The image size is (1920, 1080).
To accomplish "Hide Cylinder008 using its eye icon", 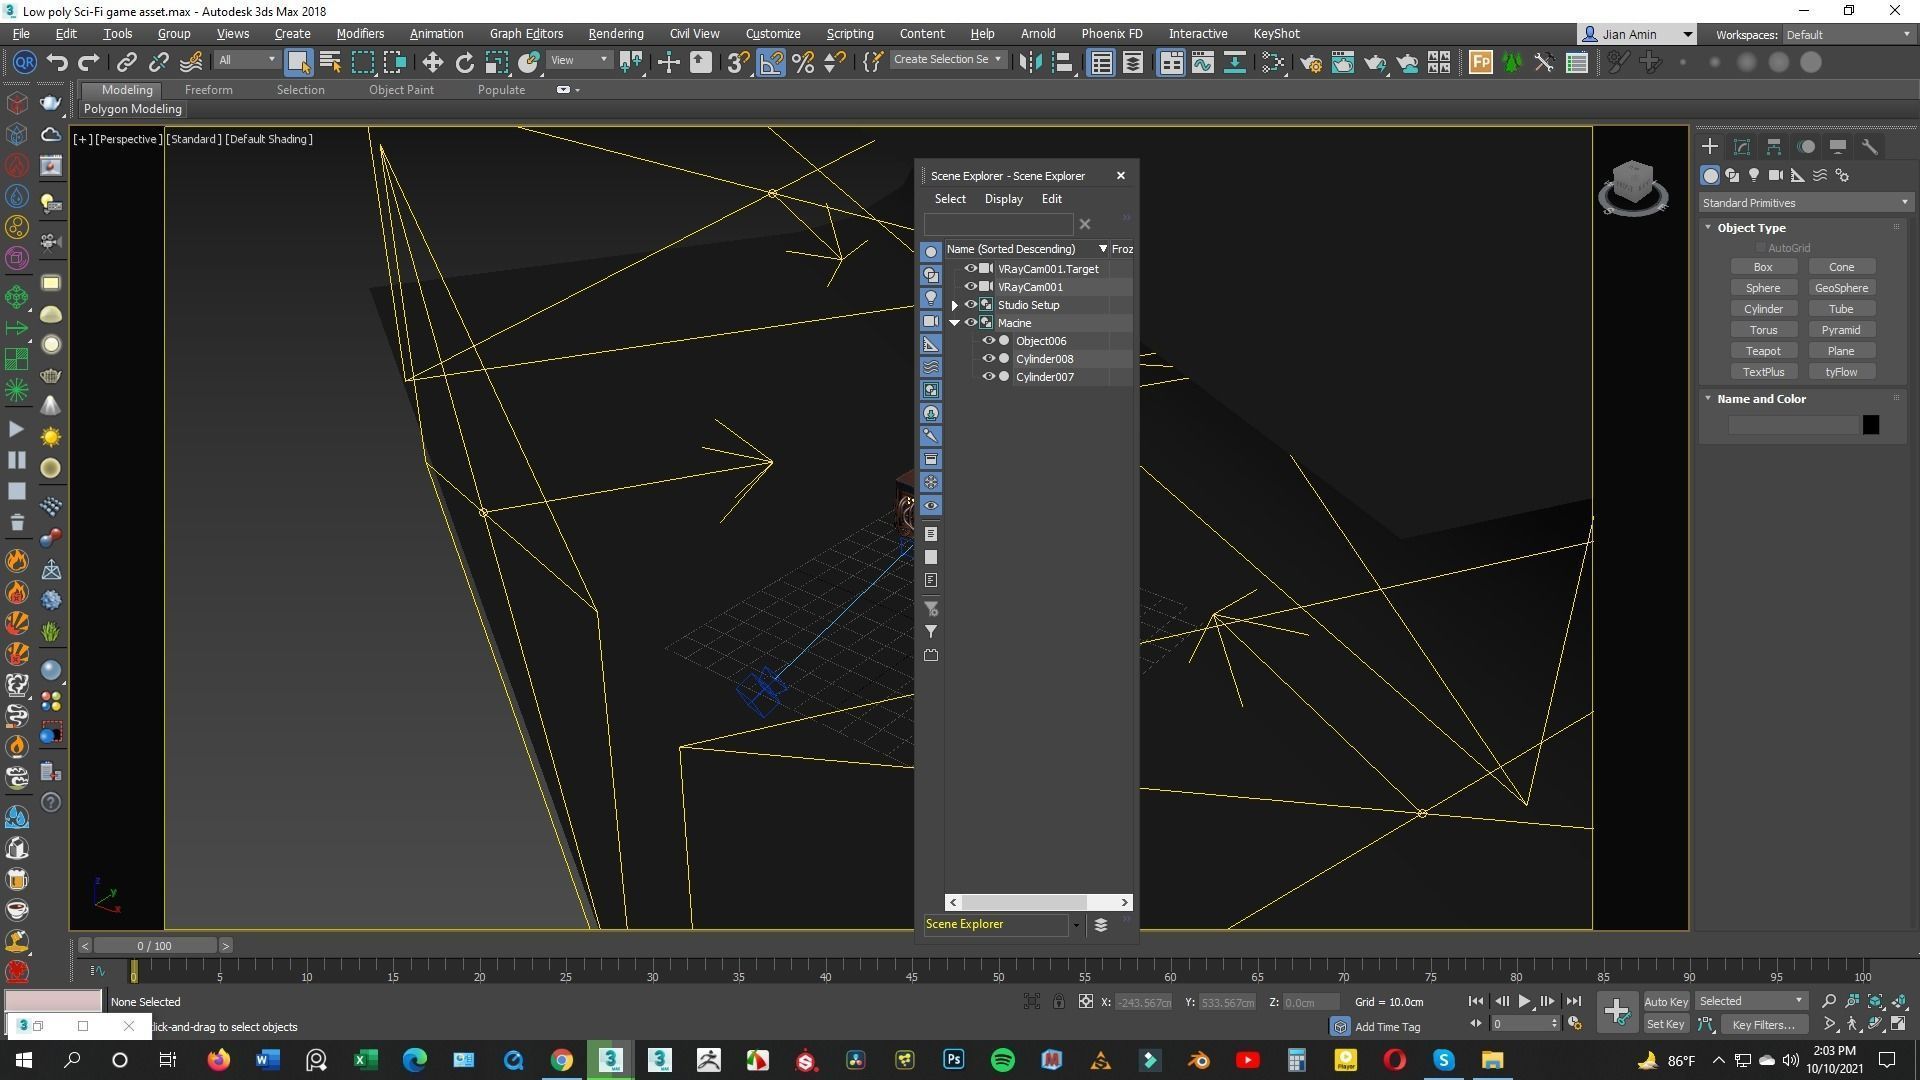I will (x=988, y=359).
